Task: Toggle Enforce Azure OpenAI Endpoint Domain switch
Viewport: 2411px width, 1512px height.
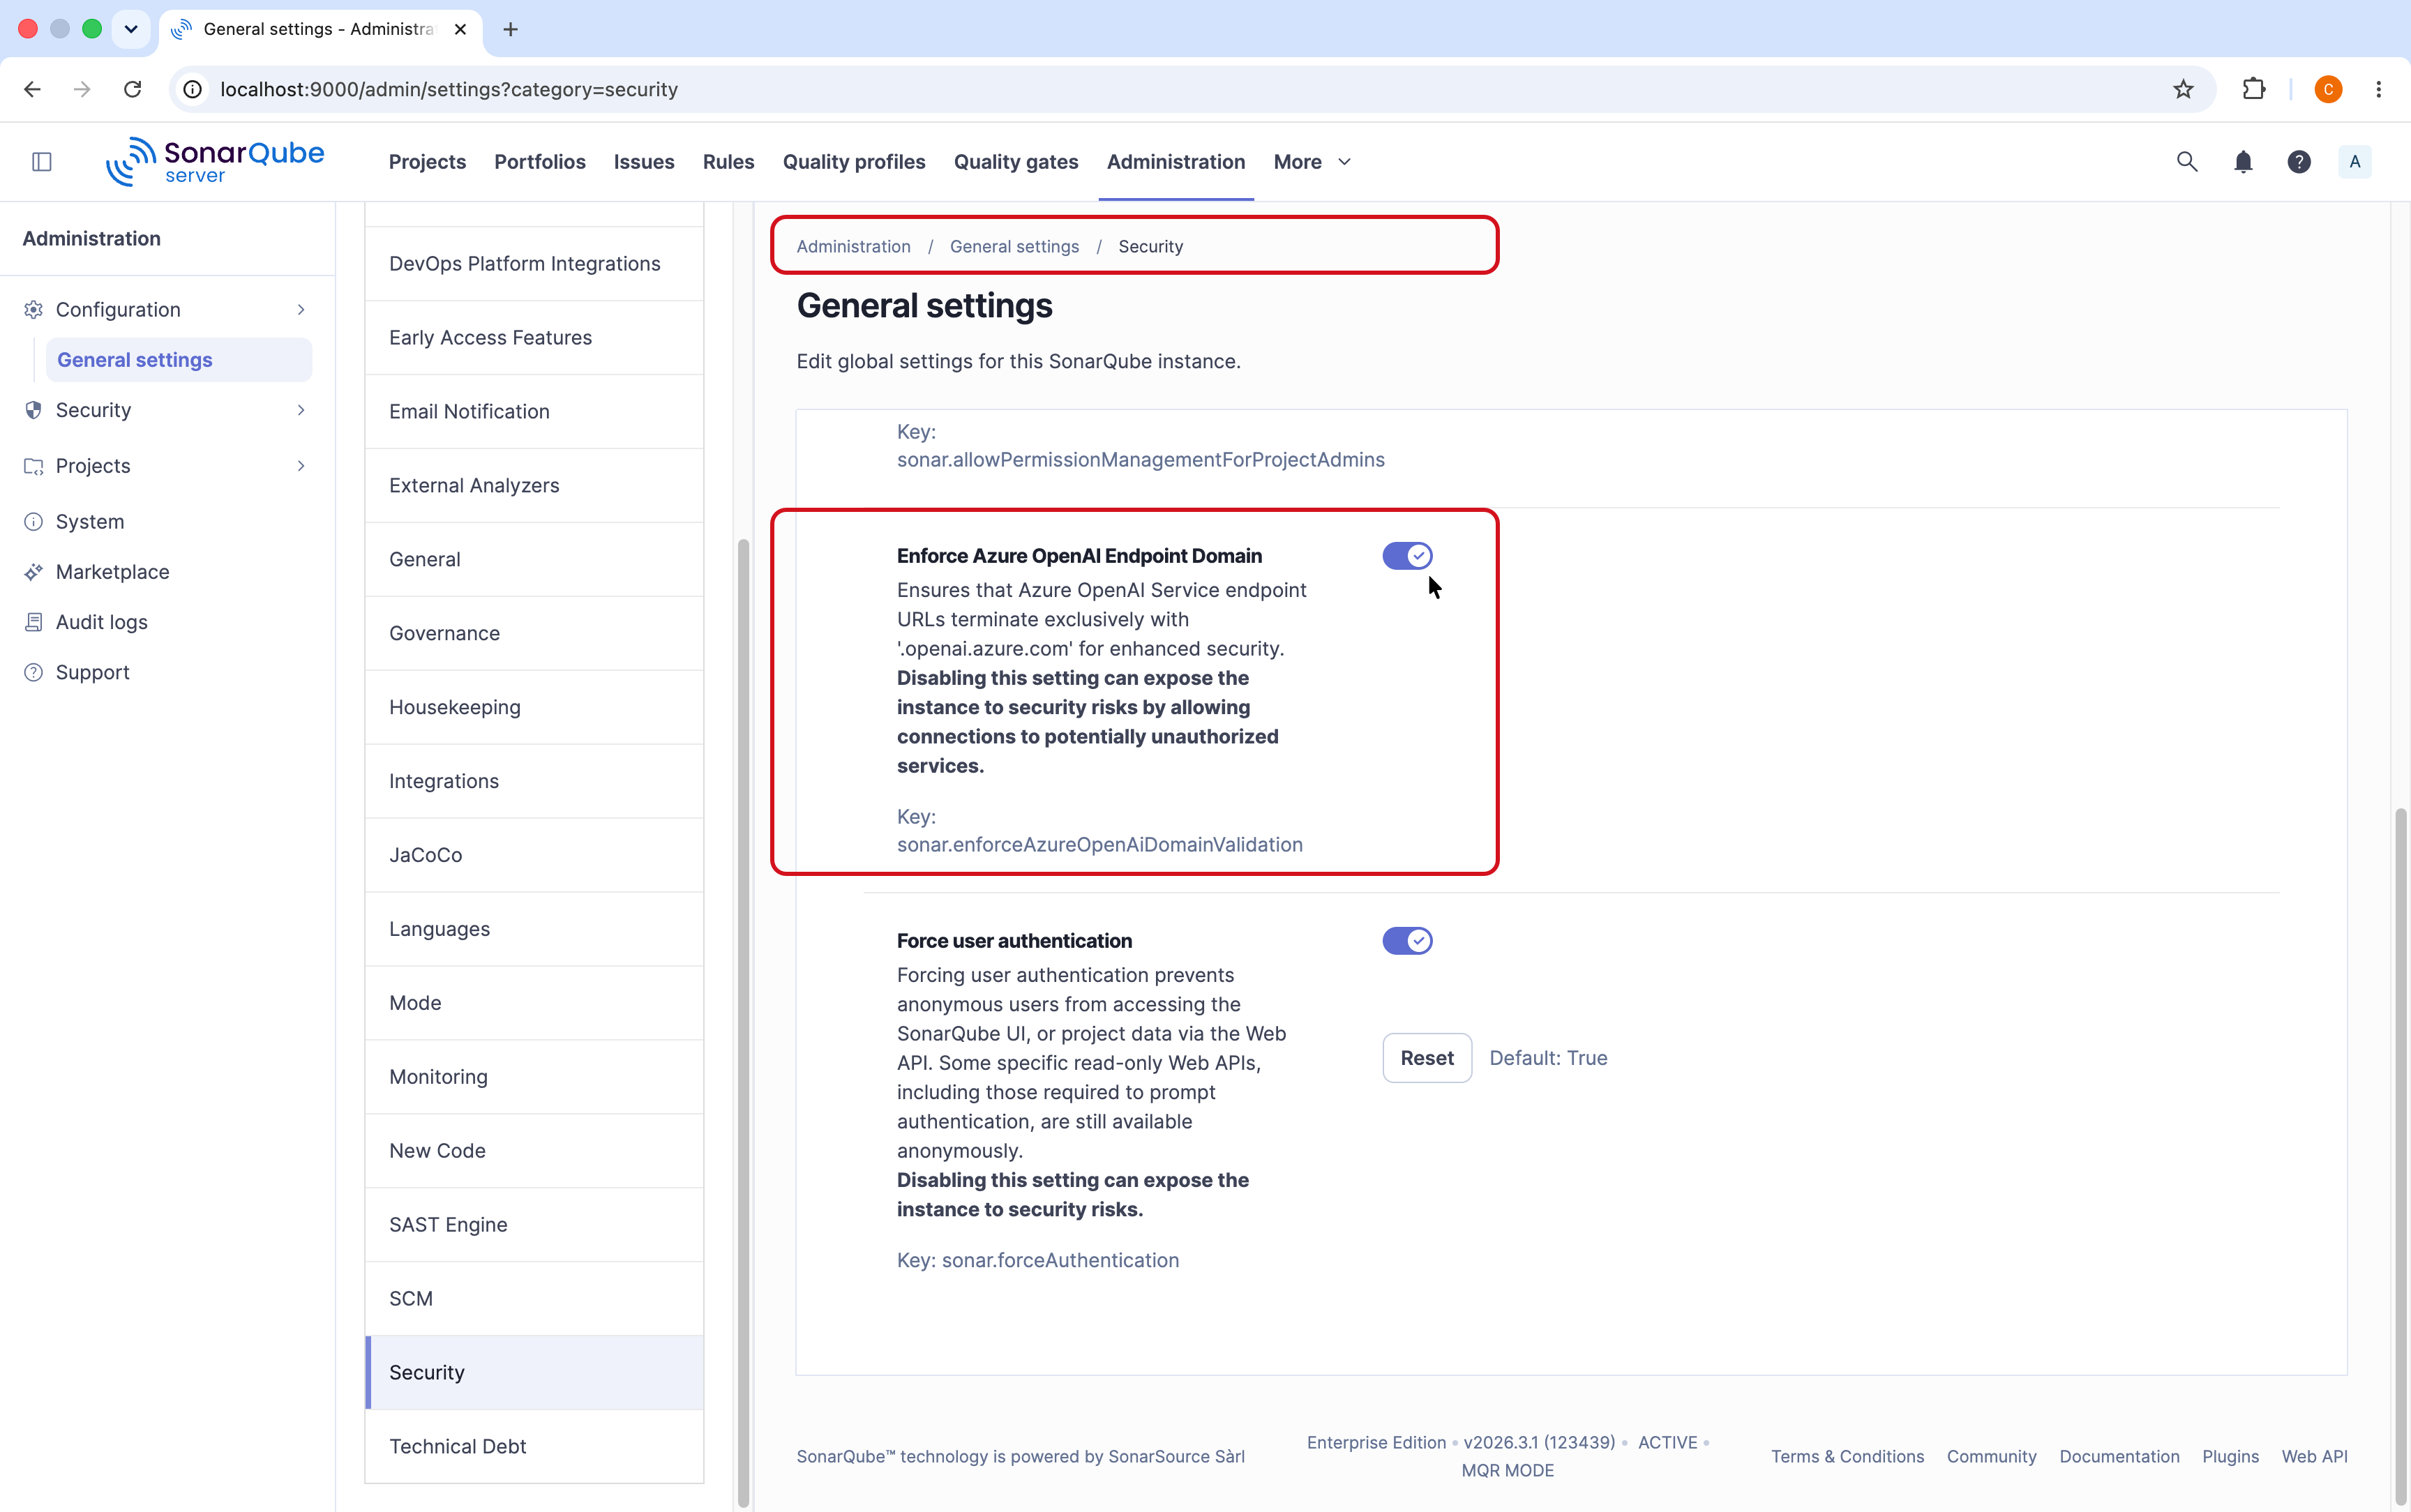Action: [x=1407, y=556]
